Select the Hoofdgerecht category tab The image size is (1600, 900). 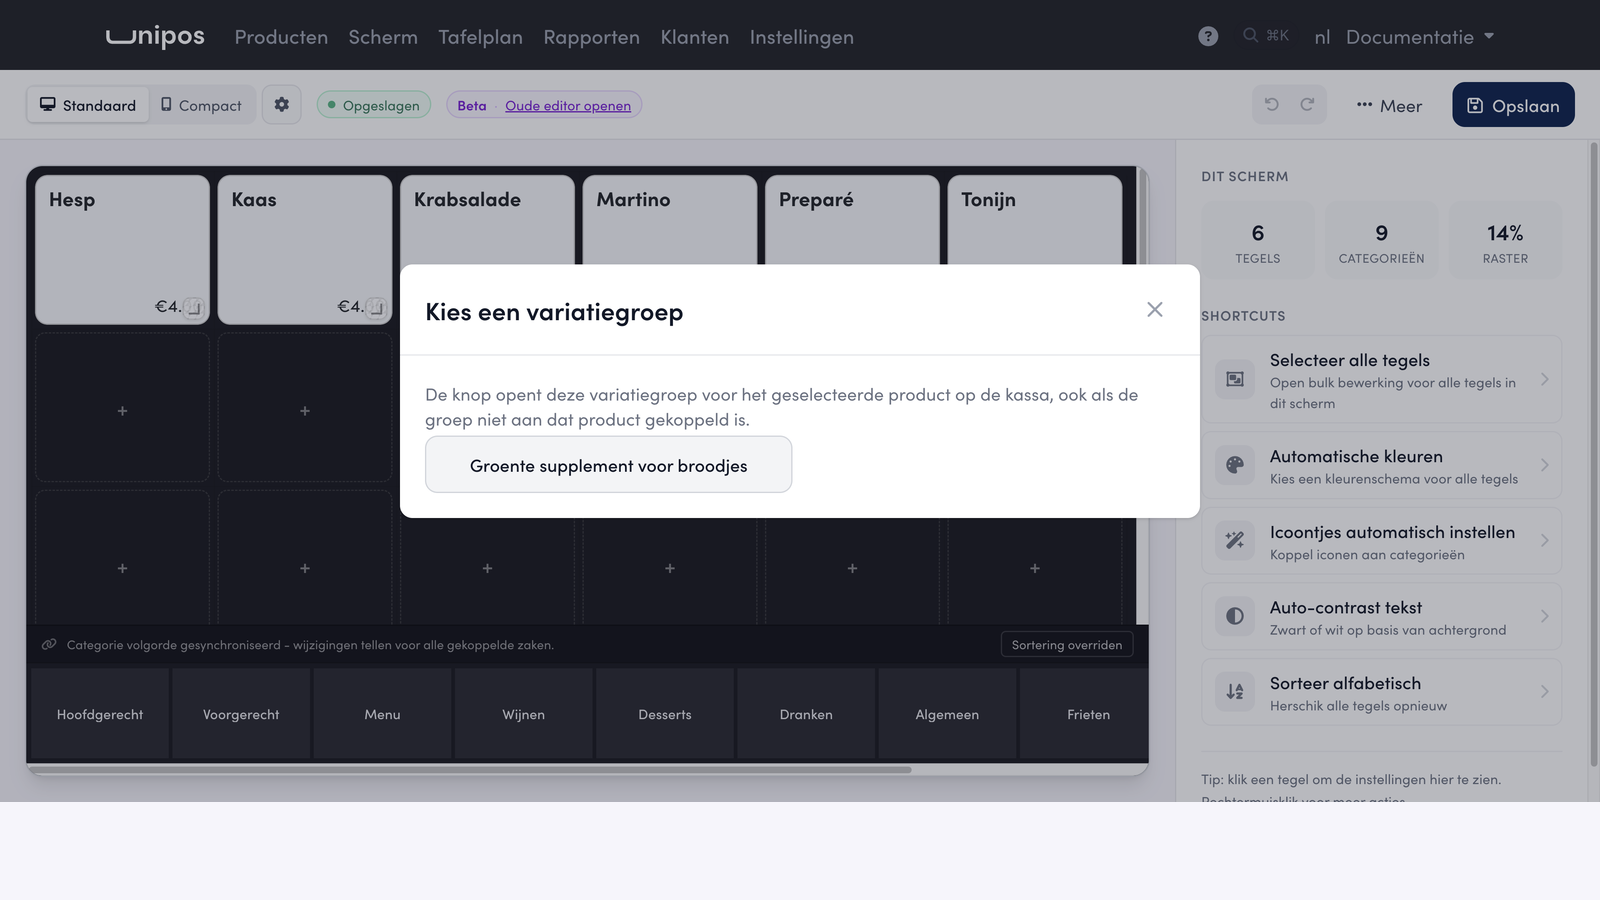coord(100,714)
